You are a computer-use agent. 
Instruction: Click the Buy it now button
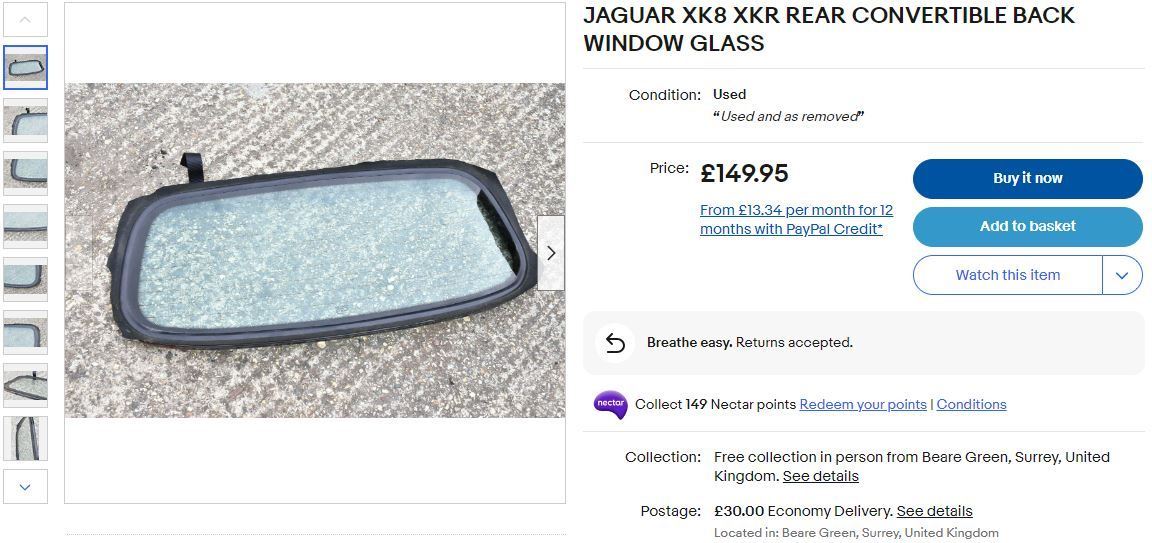(x=1028, y=179)
